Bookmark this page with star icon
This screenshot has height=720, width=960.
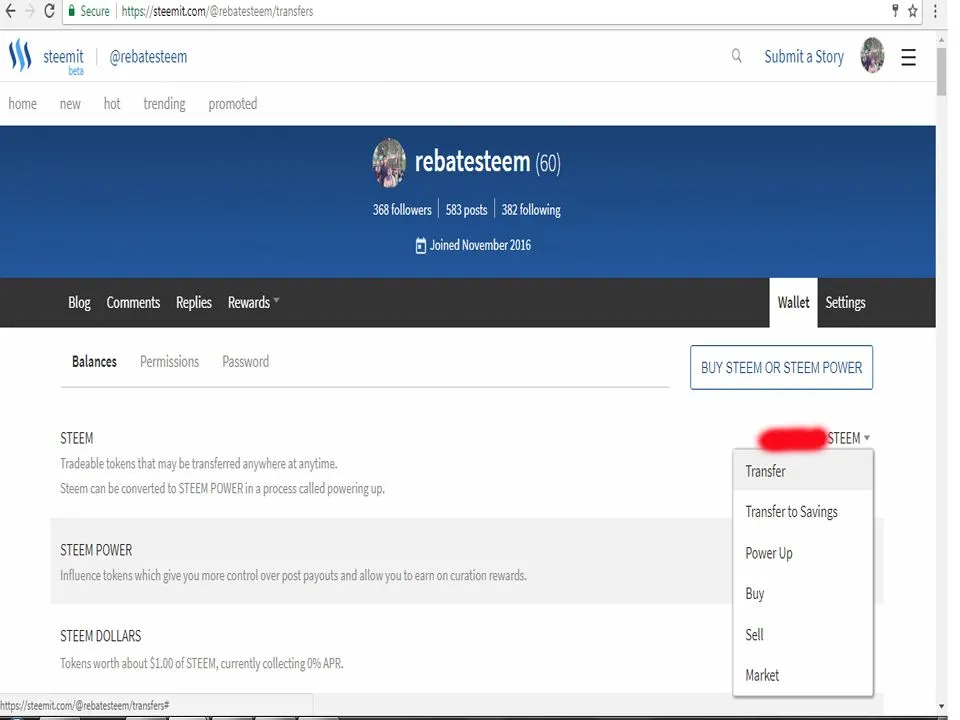(x=912, y=10)
